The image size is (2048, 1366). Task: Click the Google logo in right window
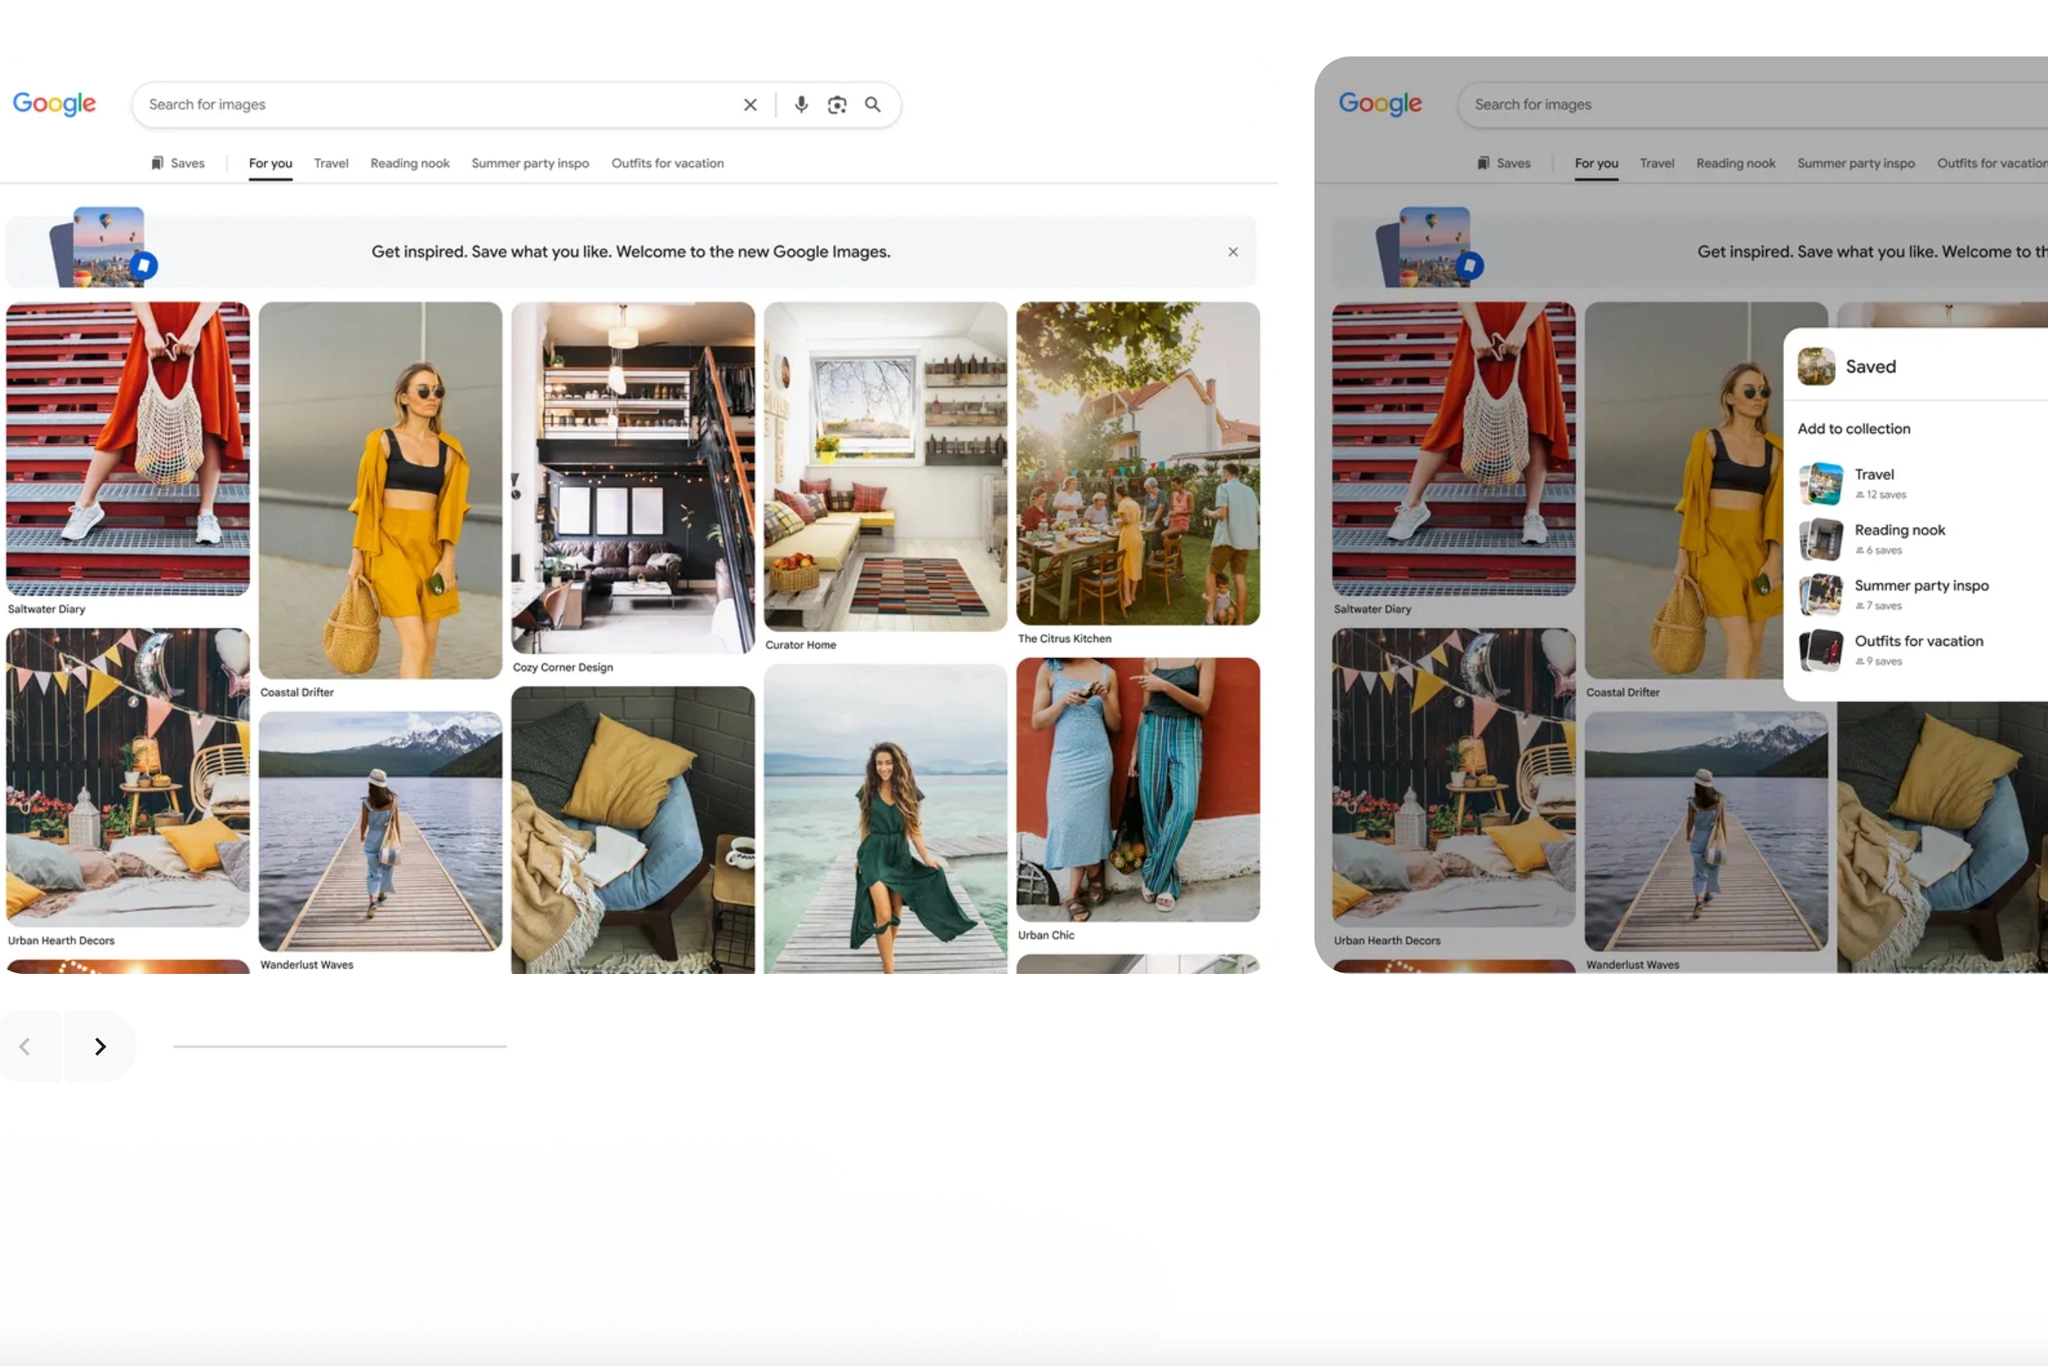pyautogui.click(x=1380, y=104)
